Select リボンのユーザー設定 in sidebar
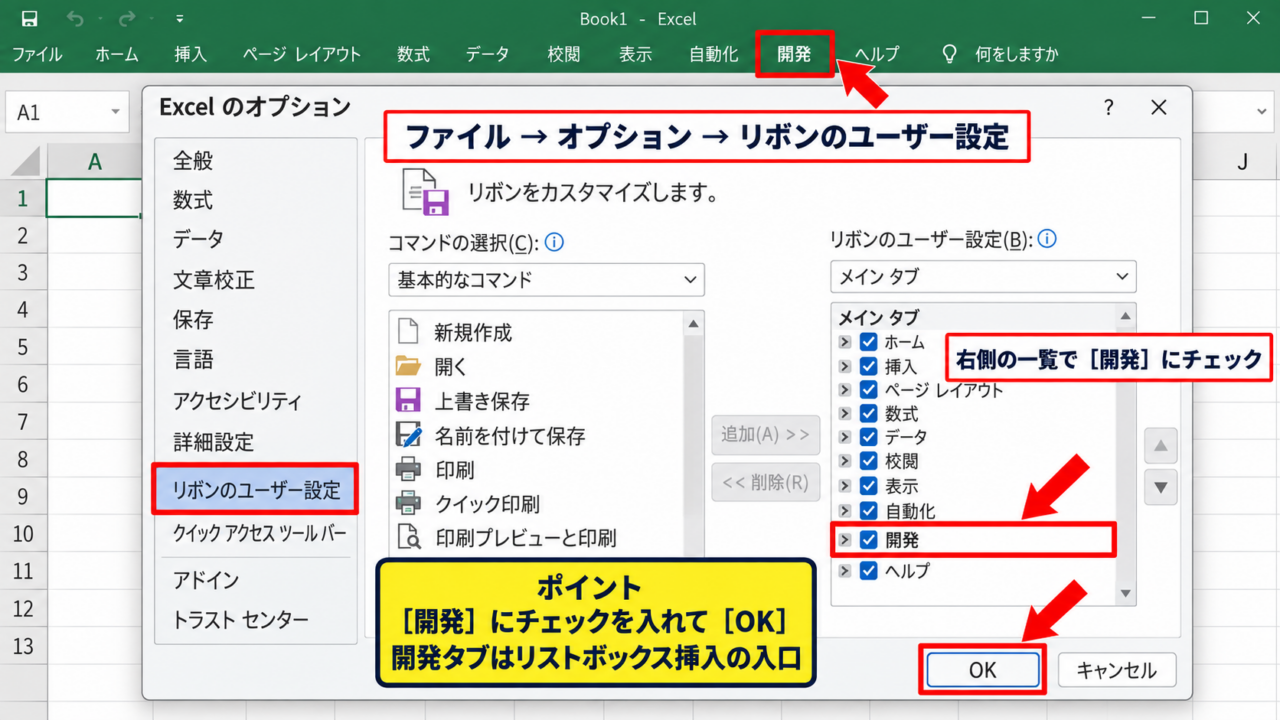 click(x=256, y=490)
